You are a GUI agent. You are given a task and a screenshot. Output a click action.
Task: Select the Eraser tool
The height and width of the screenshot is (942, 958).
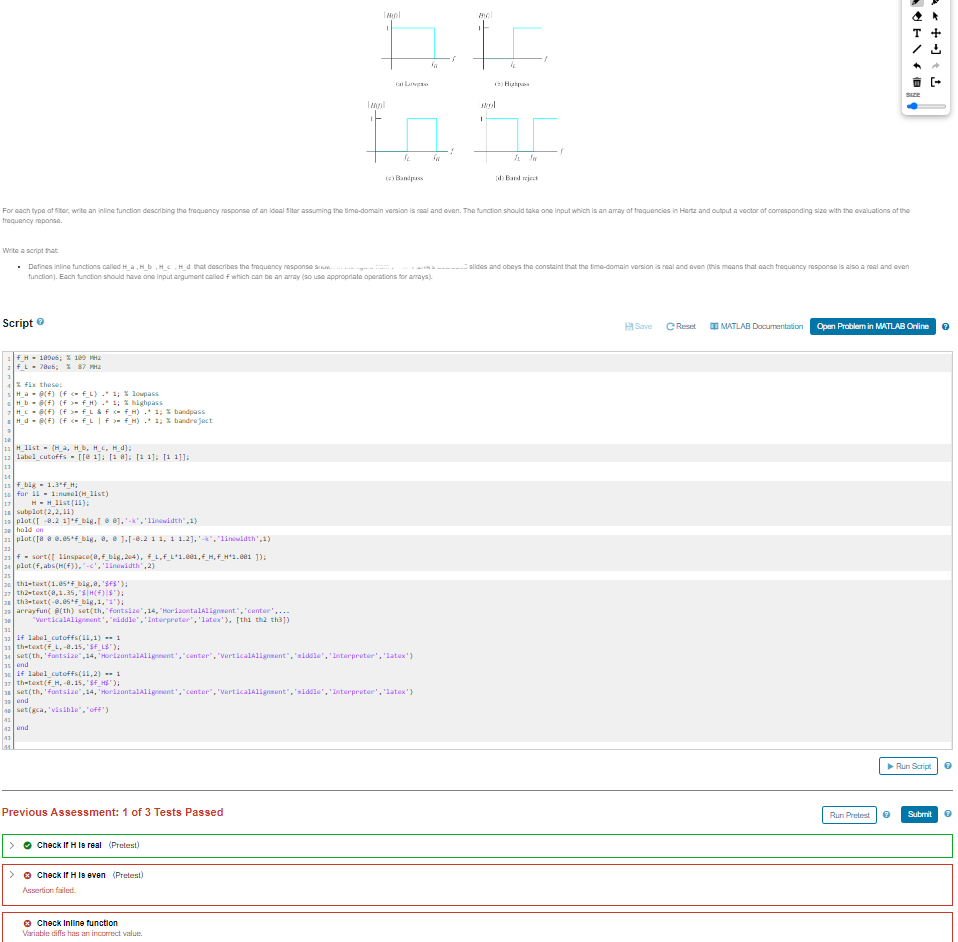click(916, 16)
